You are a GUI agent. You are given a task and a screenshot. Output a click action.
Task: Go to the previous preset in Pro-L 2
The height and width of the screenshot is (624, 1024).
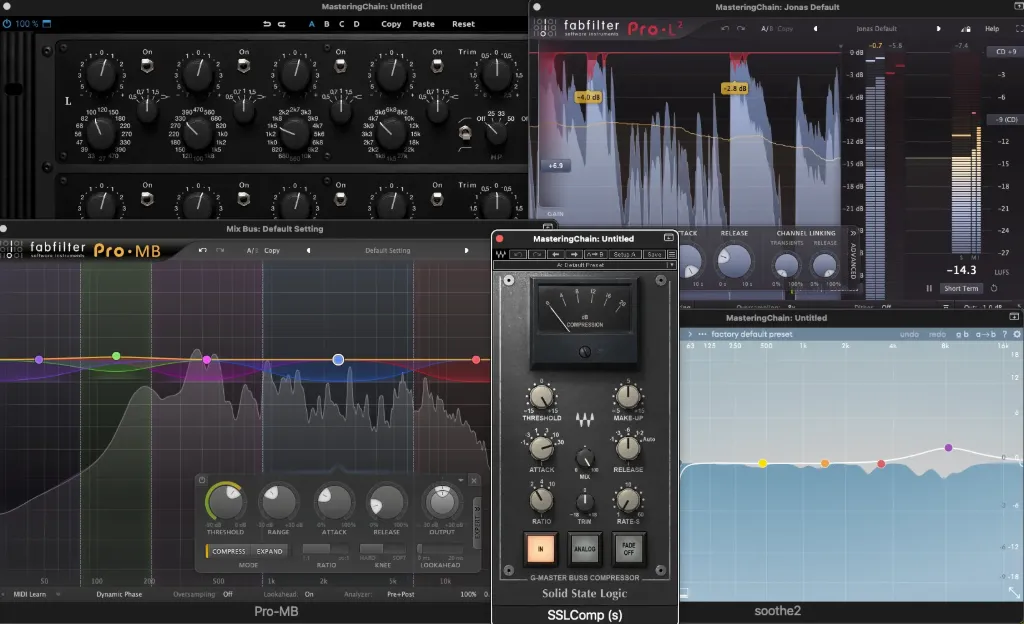coord(815,29)
